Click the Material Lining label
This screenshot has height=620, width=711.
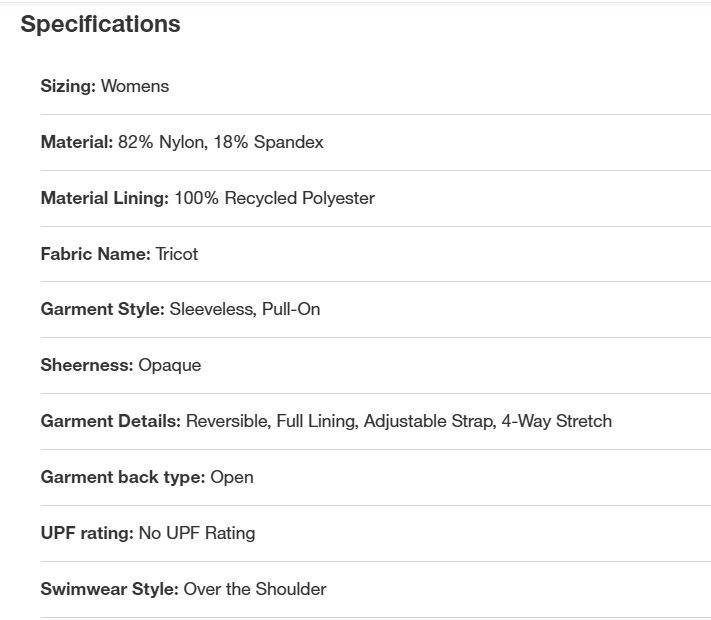[105, 198]
